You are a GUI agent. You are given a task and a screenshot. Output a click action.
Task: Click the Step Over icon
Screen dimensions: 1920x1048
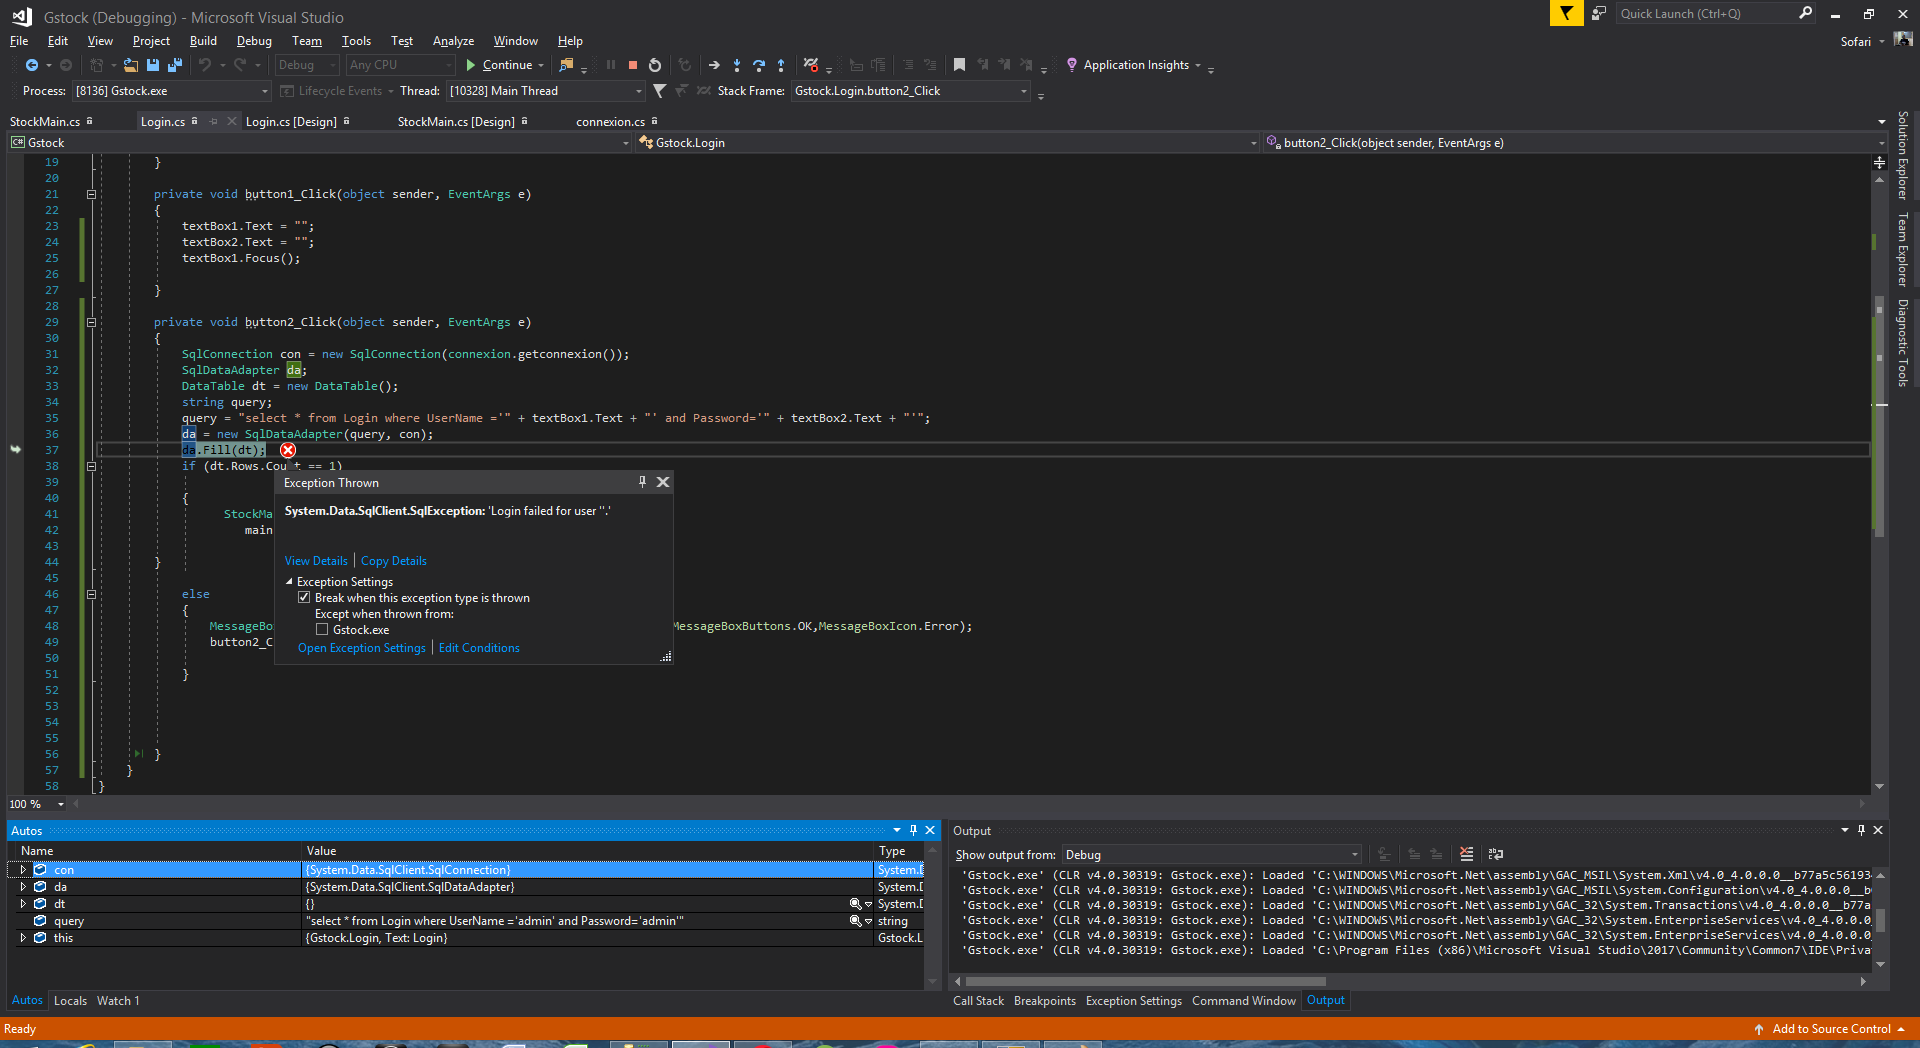759,65
